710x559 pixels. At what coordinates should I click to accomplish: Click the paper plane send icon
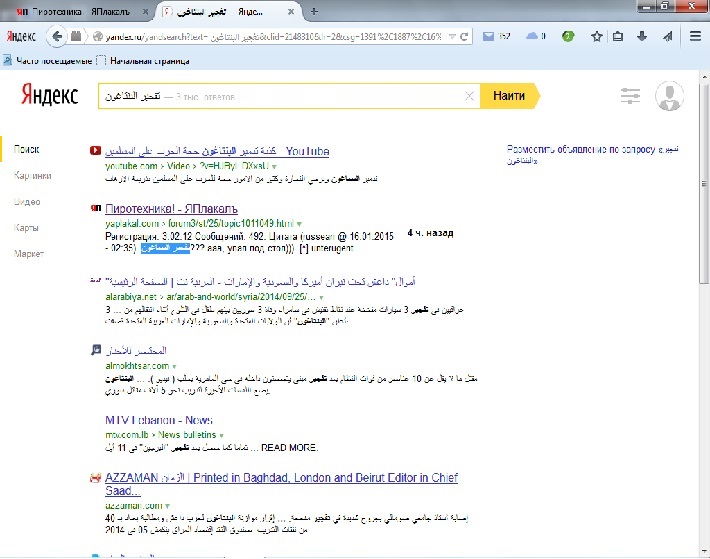point(668,36)
